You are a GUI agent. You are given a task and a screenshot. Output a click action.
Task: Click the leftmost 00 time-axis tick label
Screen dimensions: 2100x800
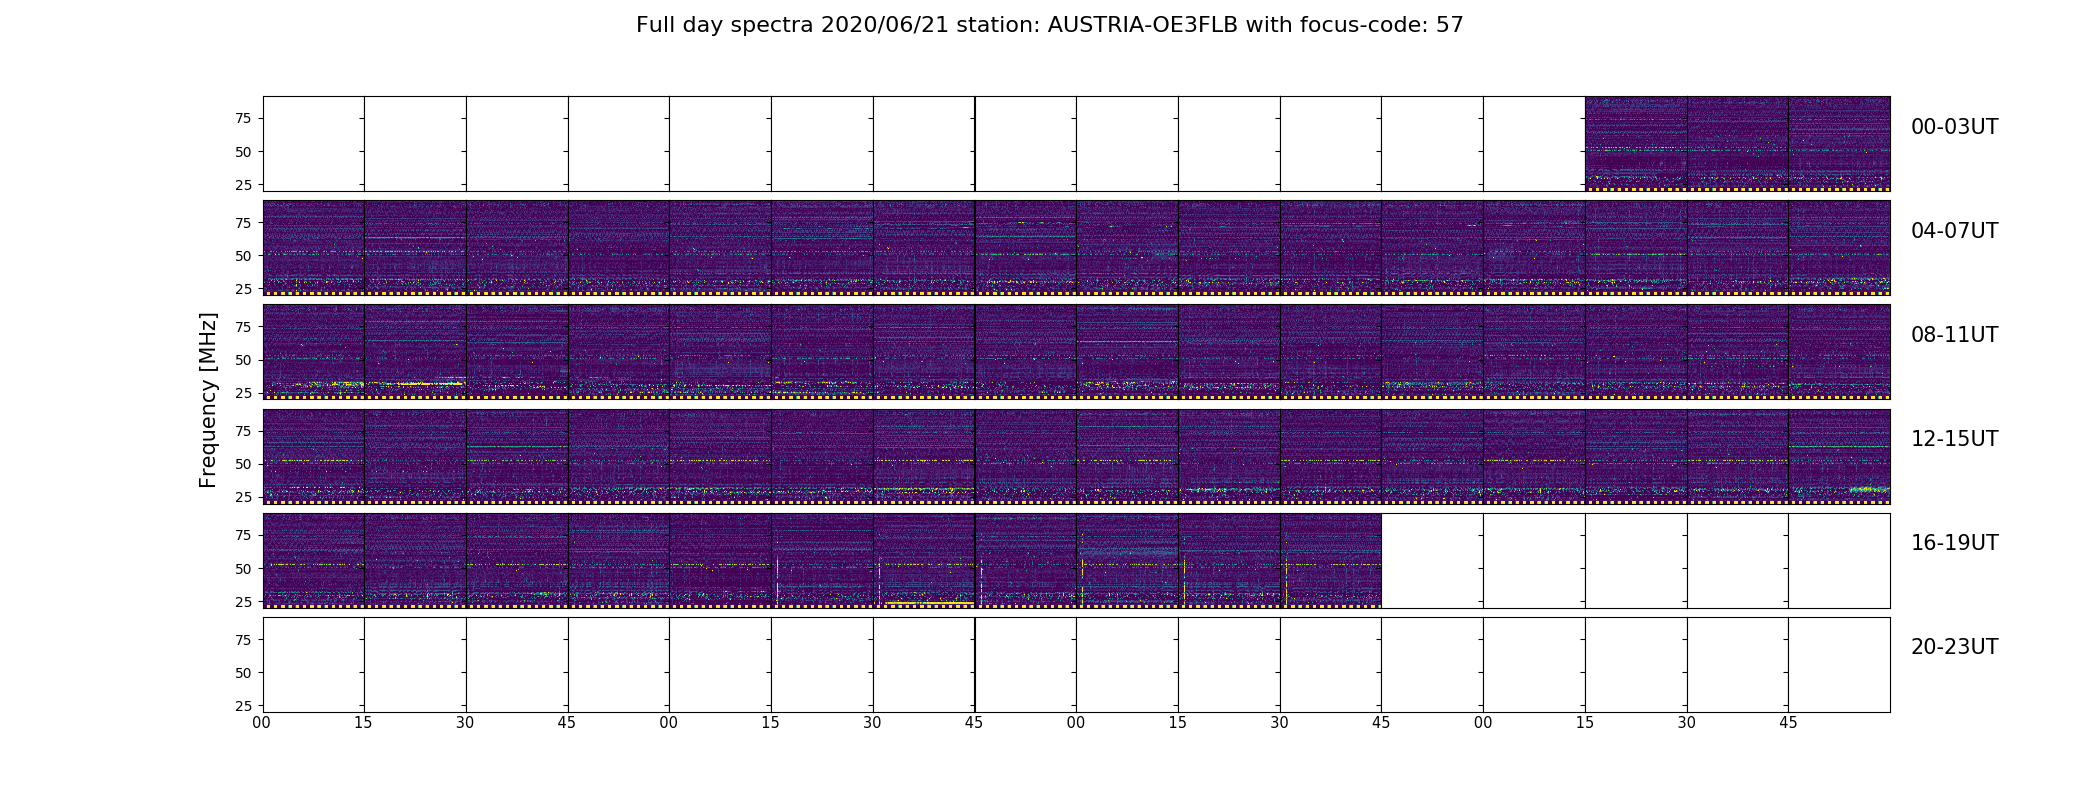(x=262, y=723)
